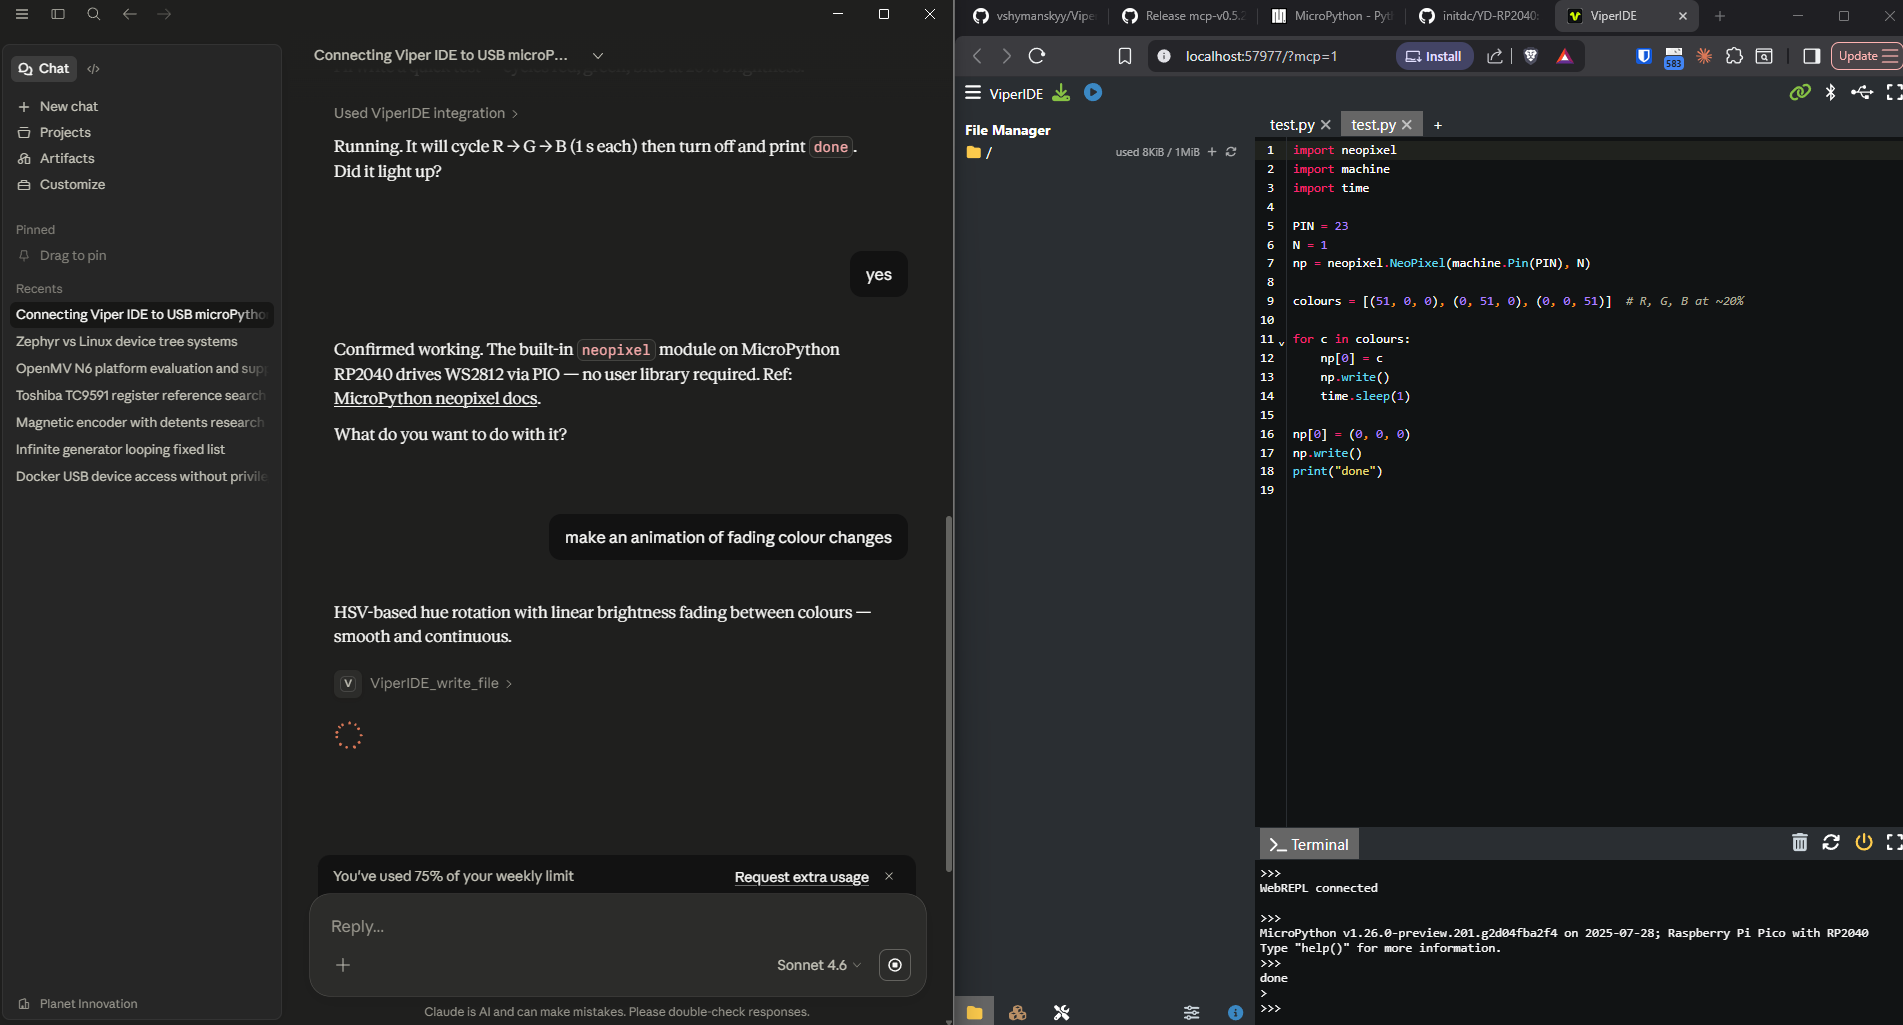
Task: Expand the Used ViperIDE integration details
Action: point(425,113)
